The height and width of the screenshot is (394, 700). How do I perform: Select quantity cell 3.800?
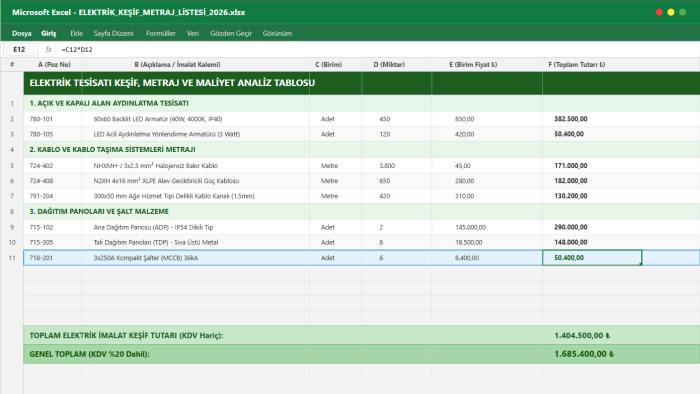387,166
